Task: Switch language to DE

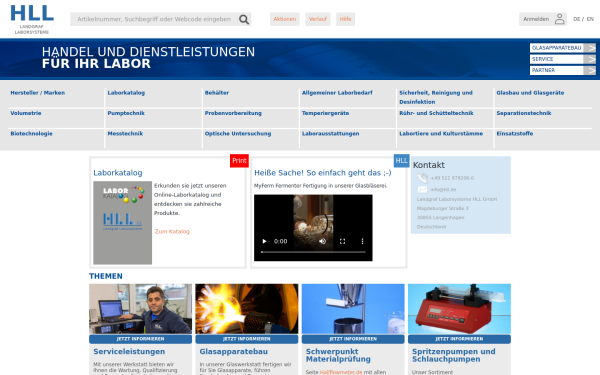Action: (576, 19)
